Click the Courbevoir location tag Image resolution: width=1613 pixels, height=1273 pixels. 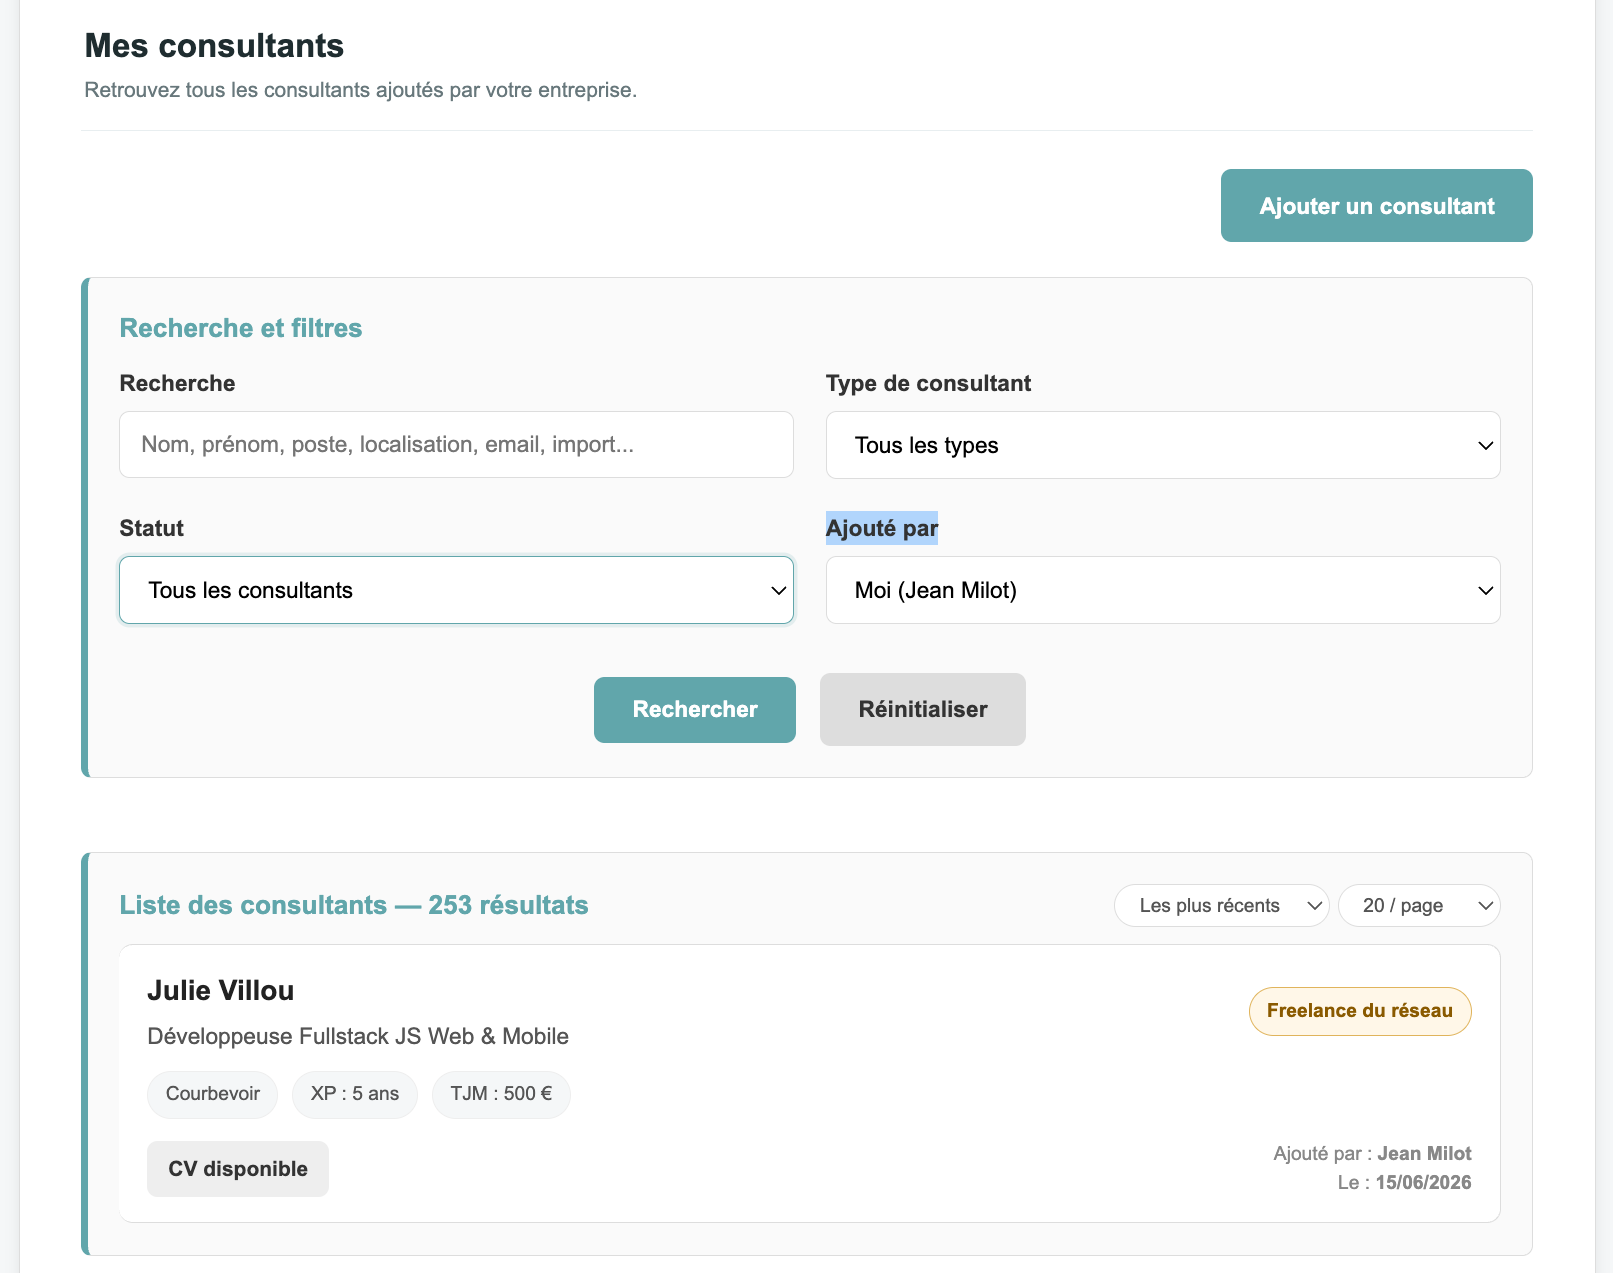(213, 1094)
